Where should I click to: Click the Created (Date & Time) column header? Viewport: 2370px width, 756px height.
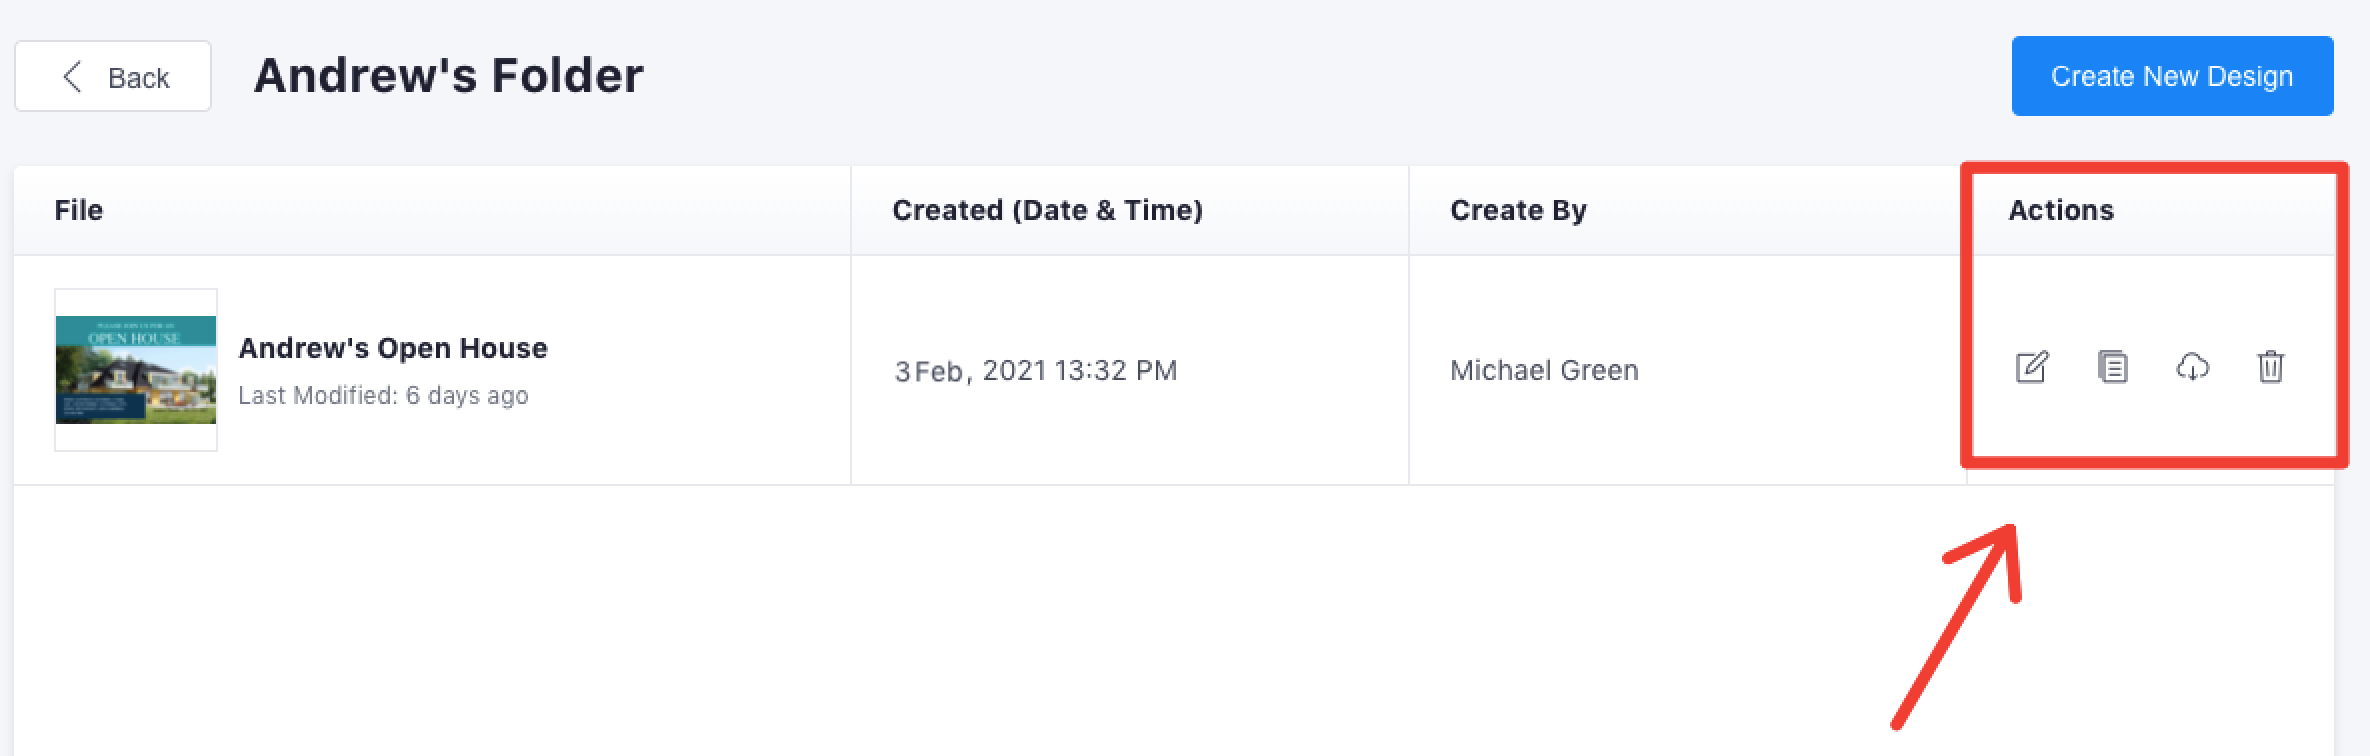pyautogui.click(x=1047, y=210)
